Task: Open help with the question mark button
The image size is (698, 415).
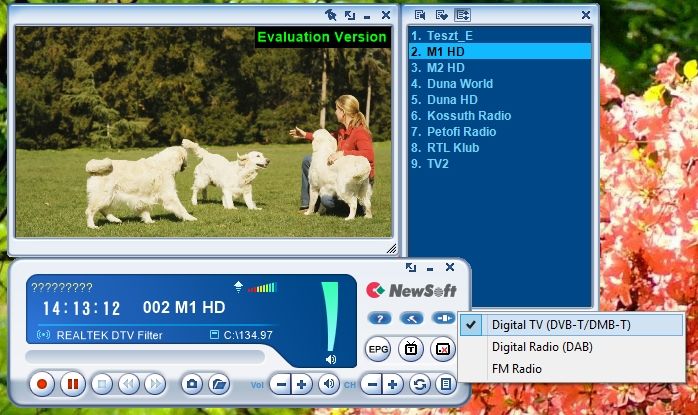Action: 380,318
